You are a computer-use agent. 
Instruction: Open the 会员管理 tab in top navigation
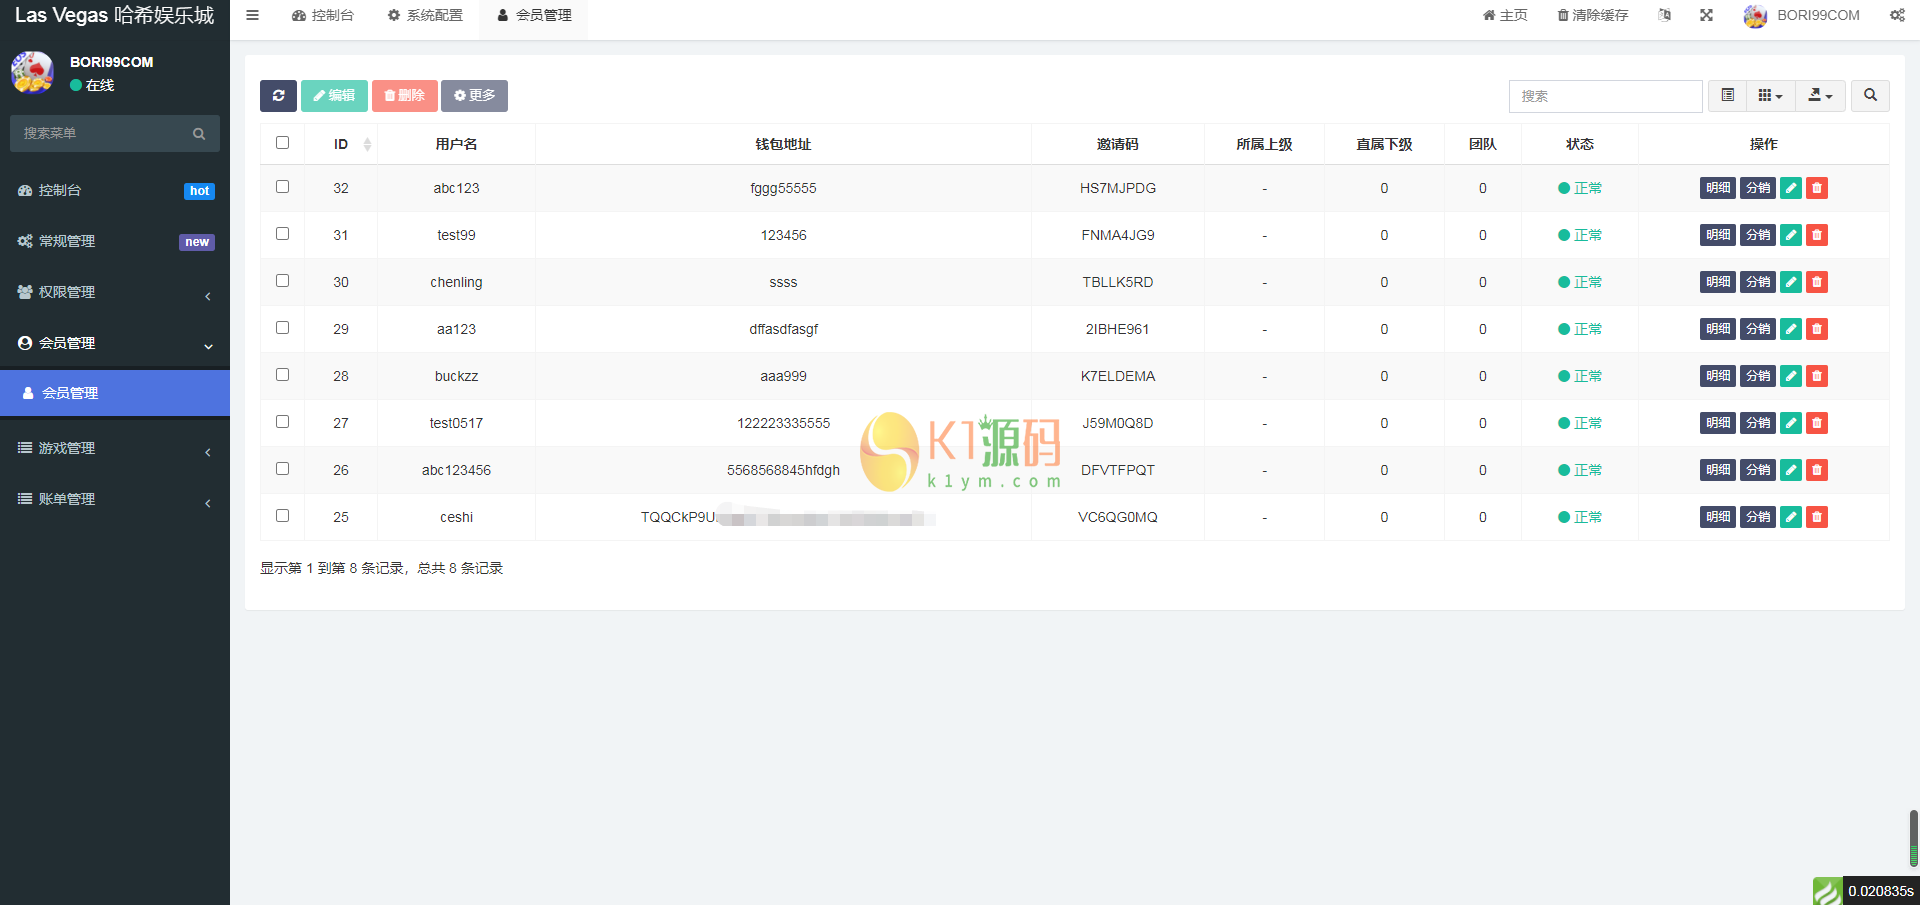[533, 15]
